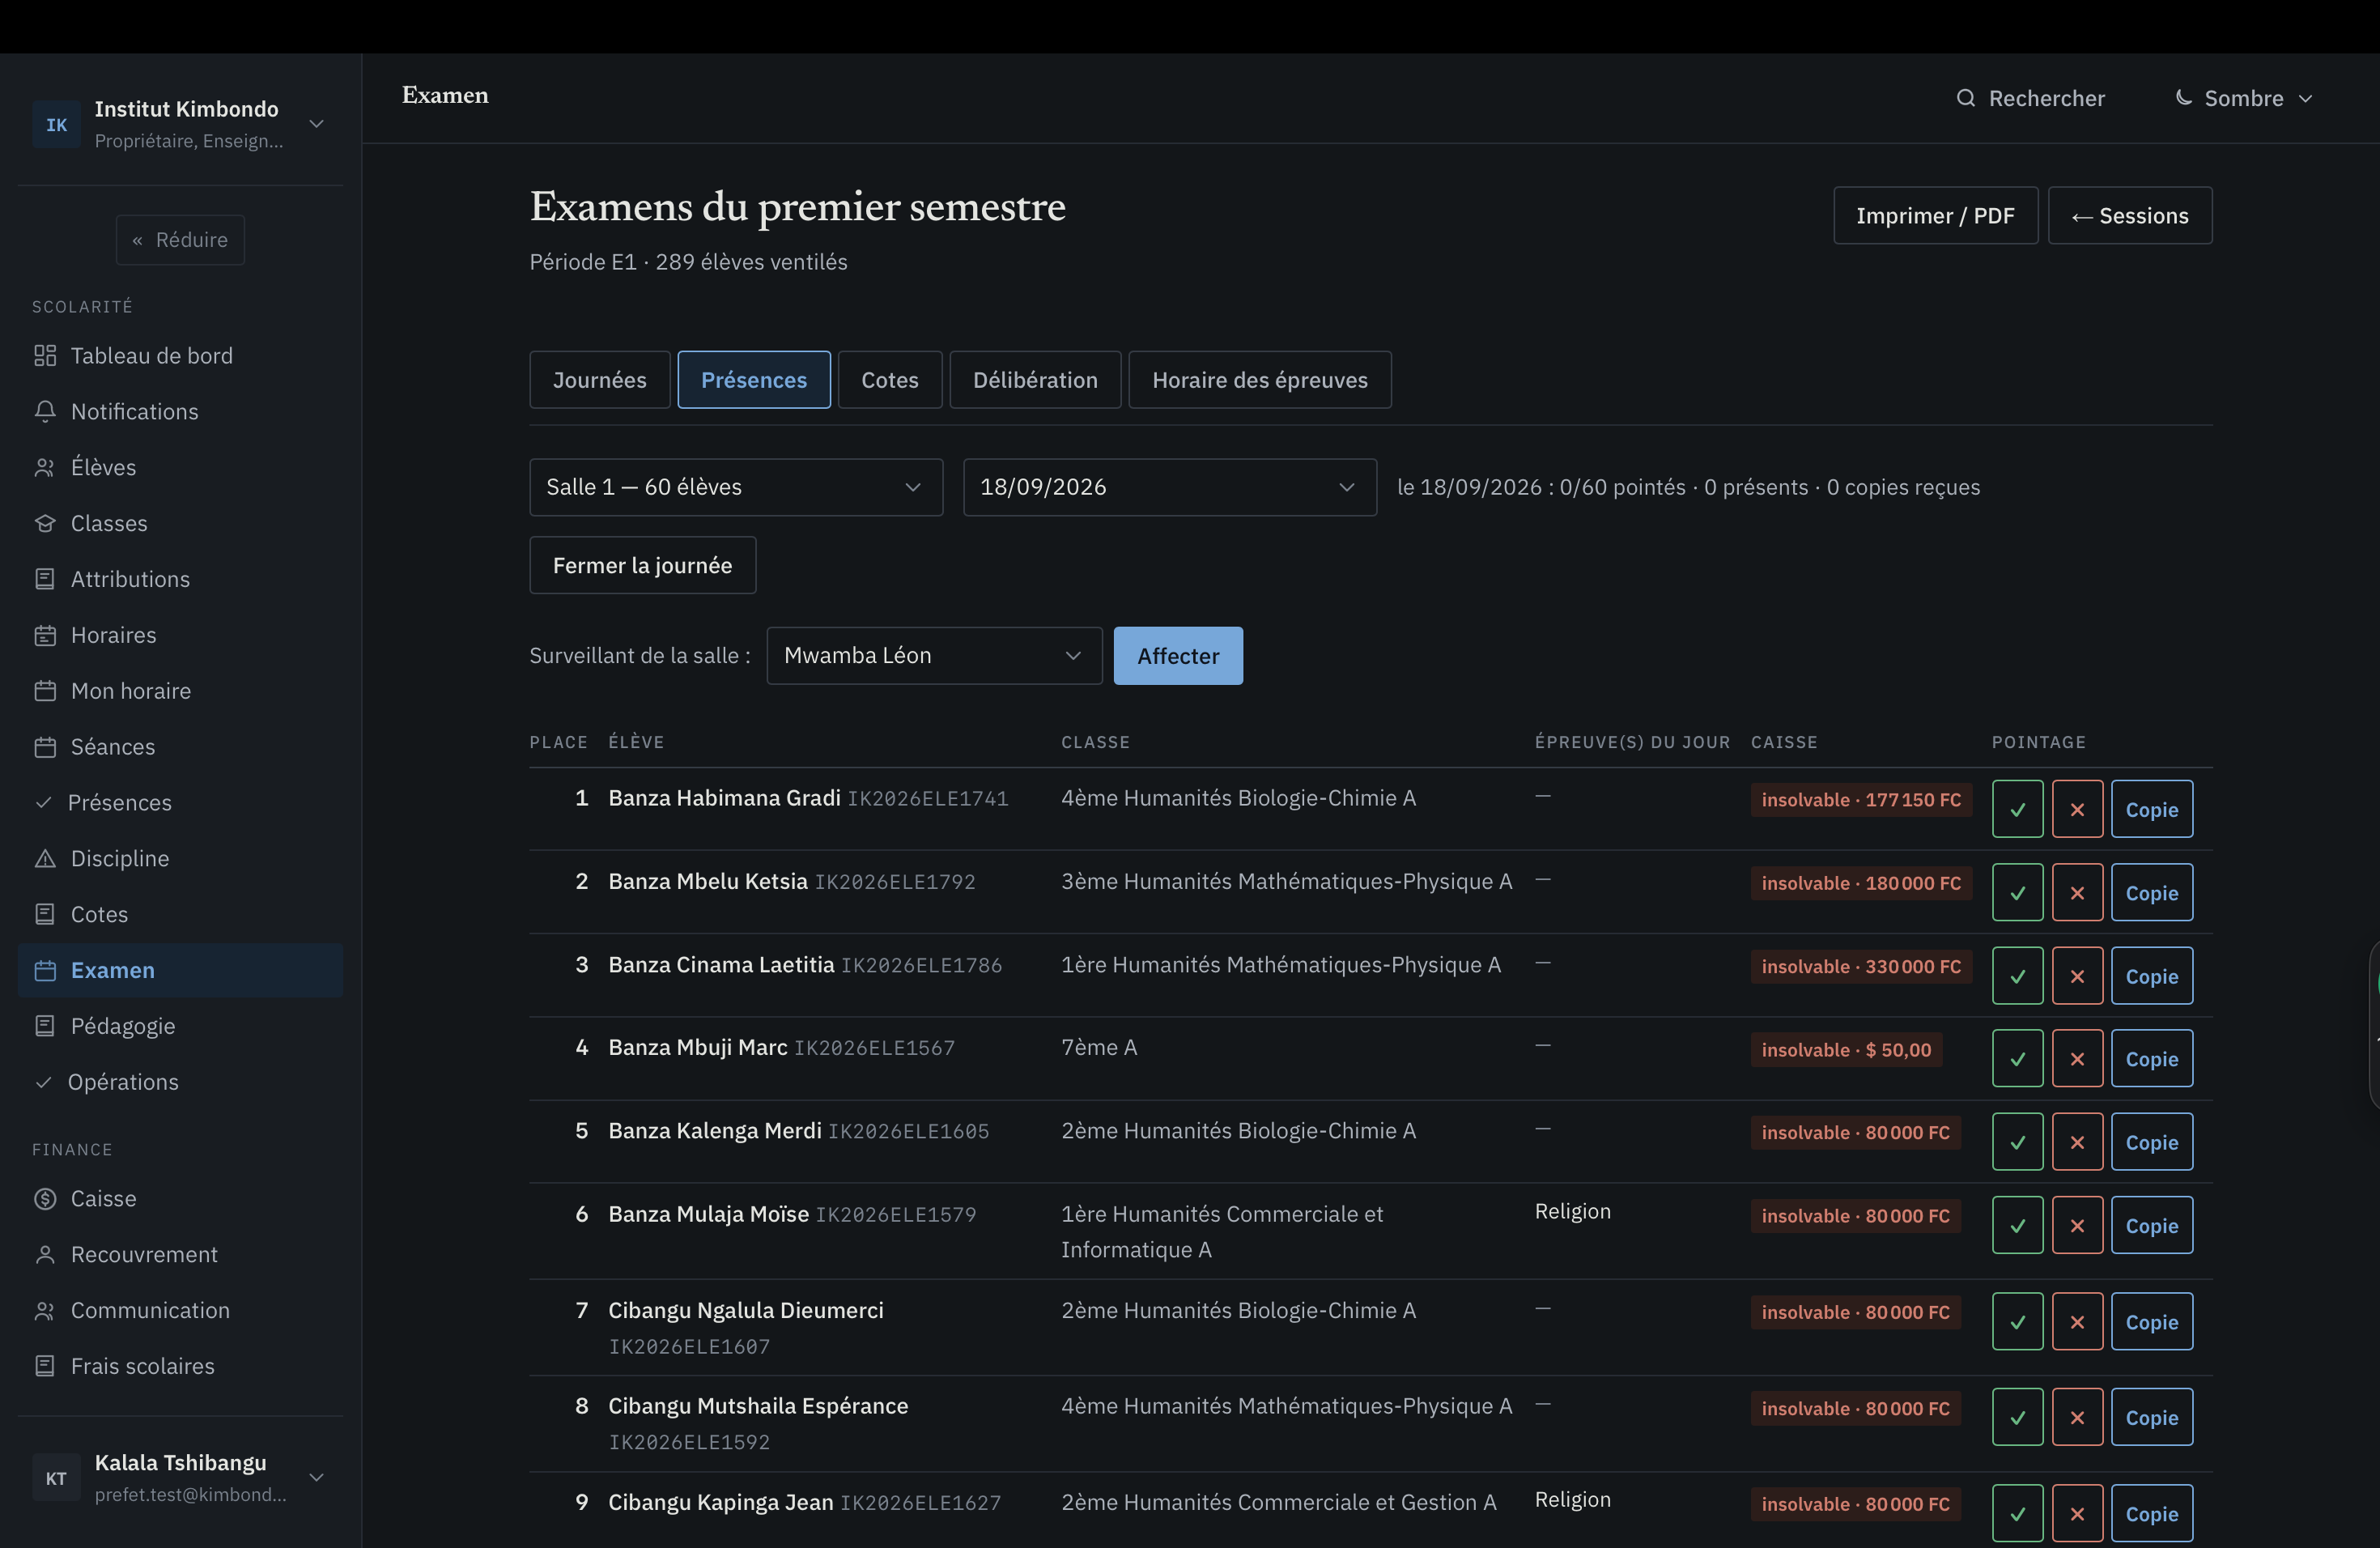This screenshot has height=1548, width=2380.
Task: Switch to Horaire des épreuves tab
Action: (1260, 380)
